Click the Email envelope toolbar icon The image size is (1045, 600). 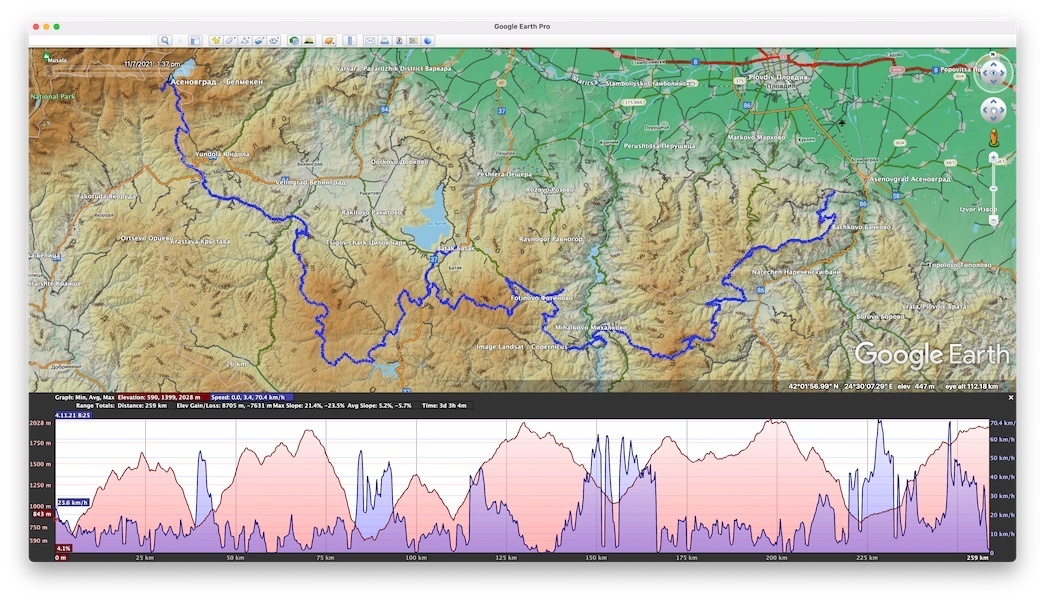(370, 41)
